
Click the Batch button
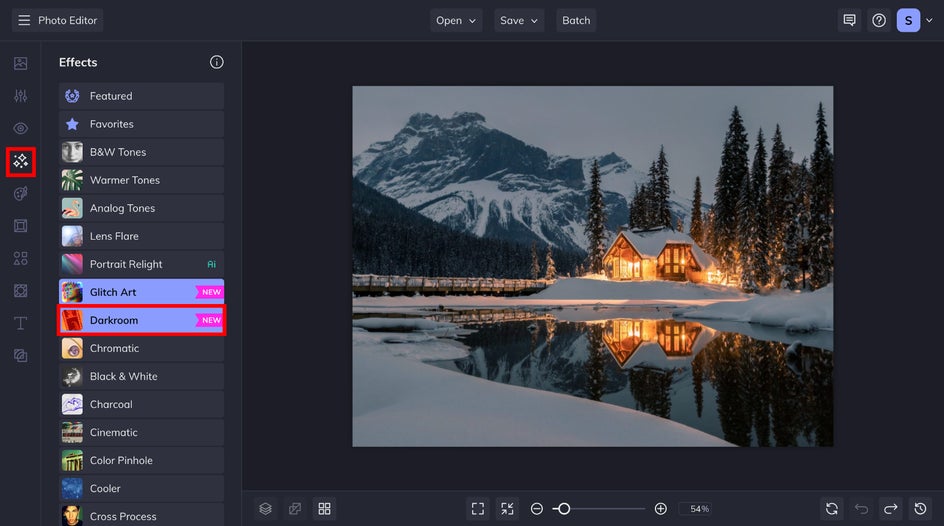576,20
